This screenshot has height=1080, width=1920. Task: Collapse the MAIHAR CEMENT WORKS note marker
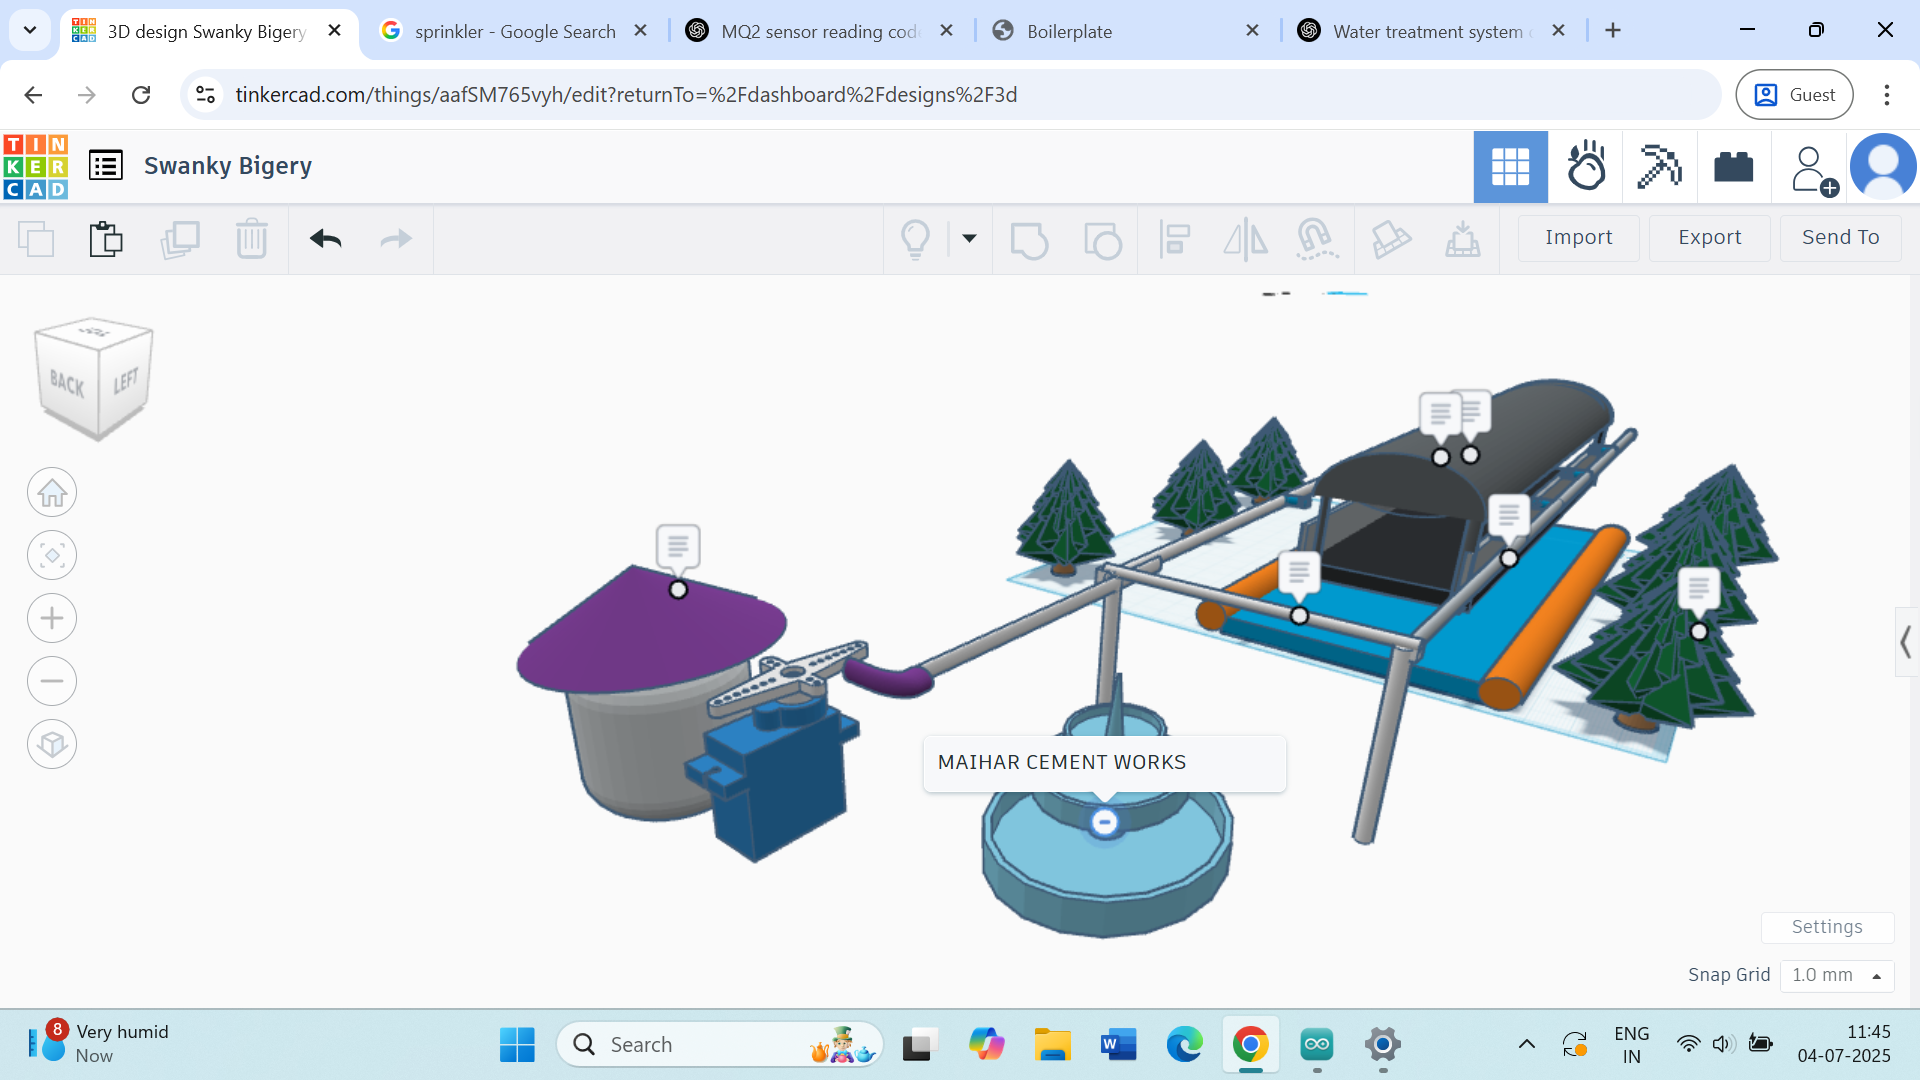(1104, 822)
